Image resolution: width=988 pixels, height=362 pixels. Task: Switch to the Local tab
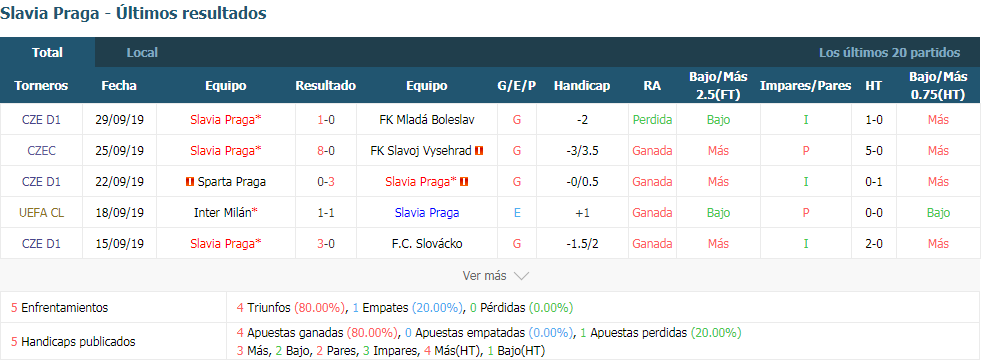[x=142, y=53]
